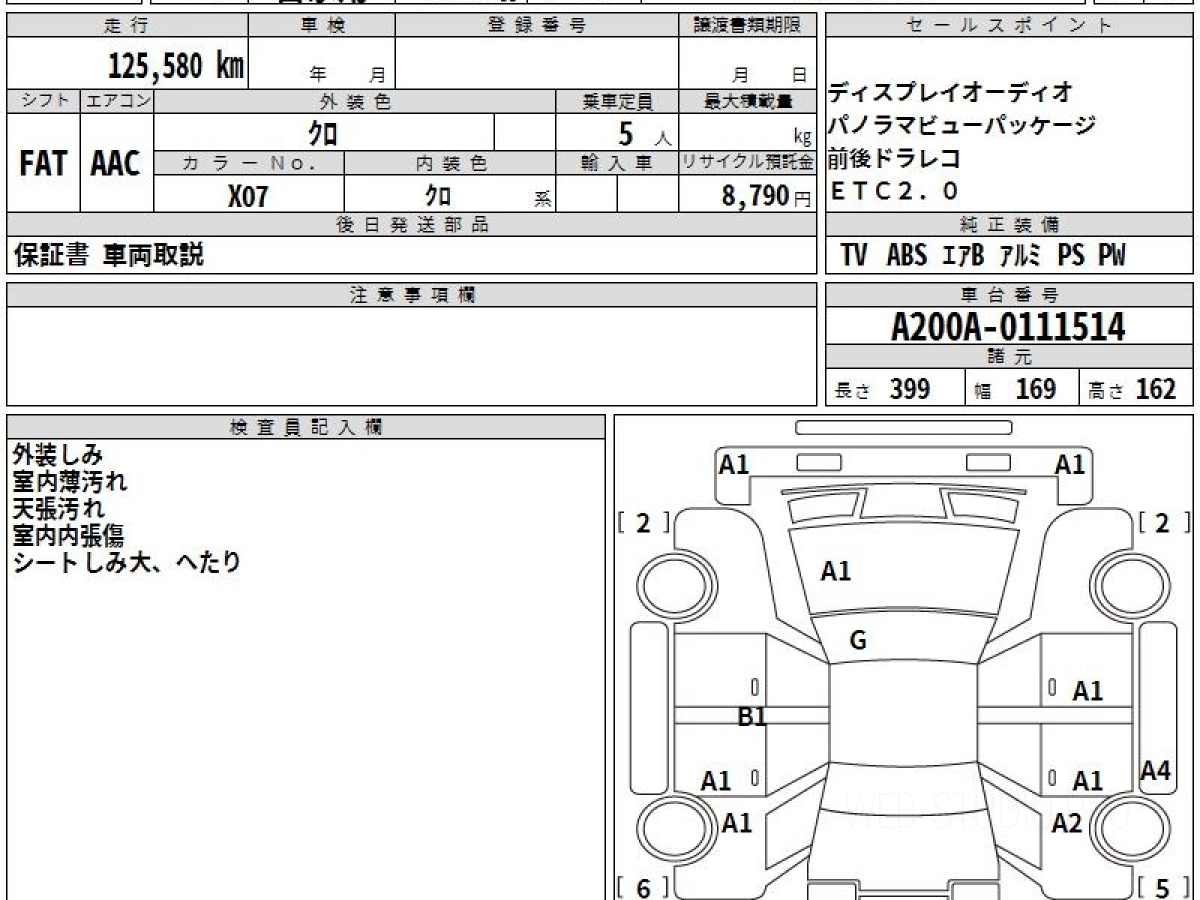This screenshot has height=900, width=1200.
Task: Select the ABS equipment label
Action: point(907,256)
